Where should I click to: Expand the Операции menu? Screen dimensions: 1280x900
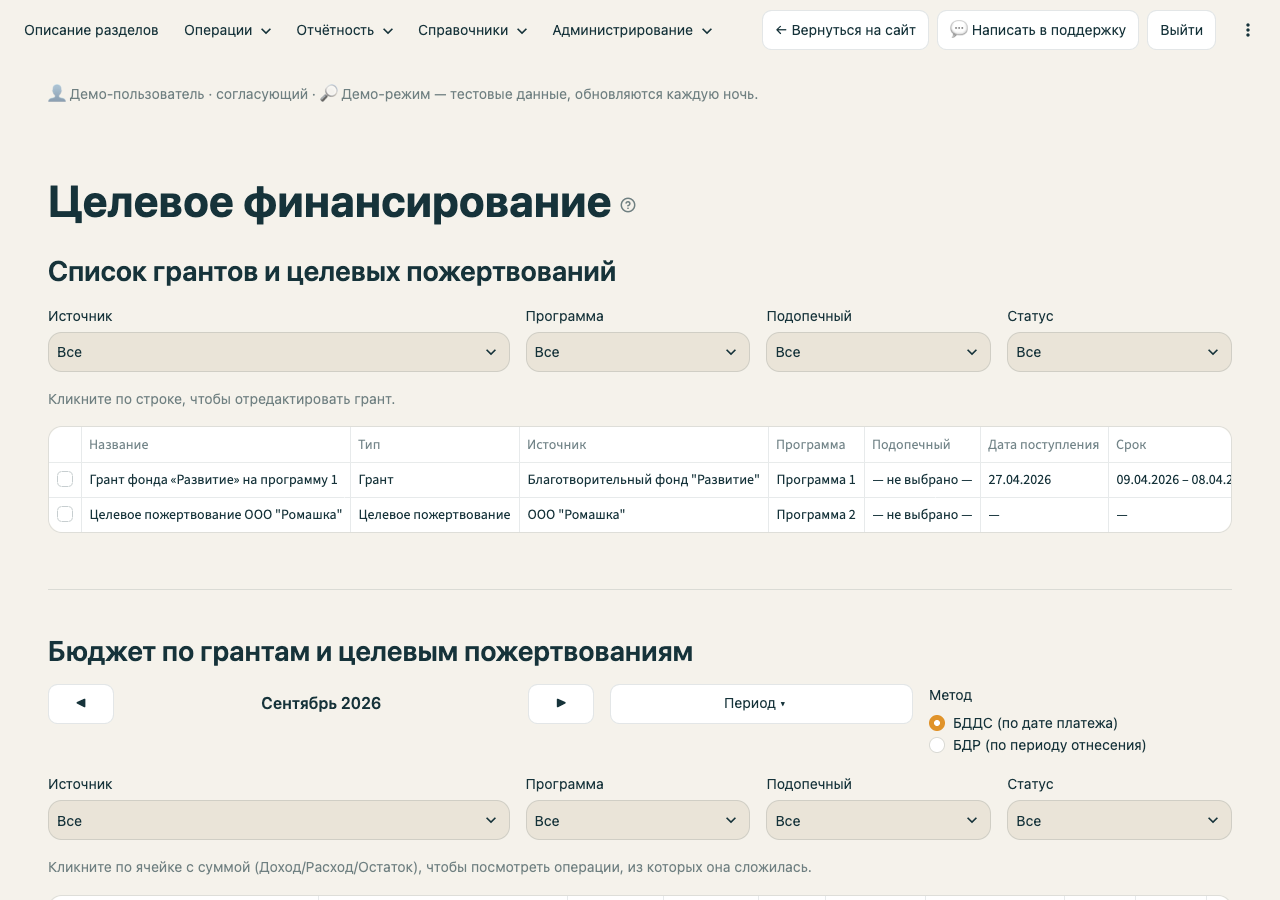(x=227, y=30)
